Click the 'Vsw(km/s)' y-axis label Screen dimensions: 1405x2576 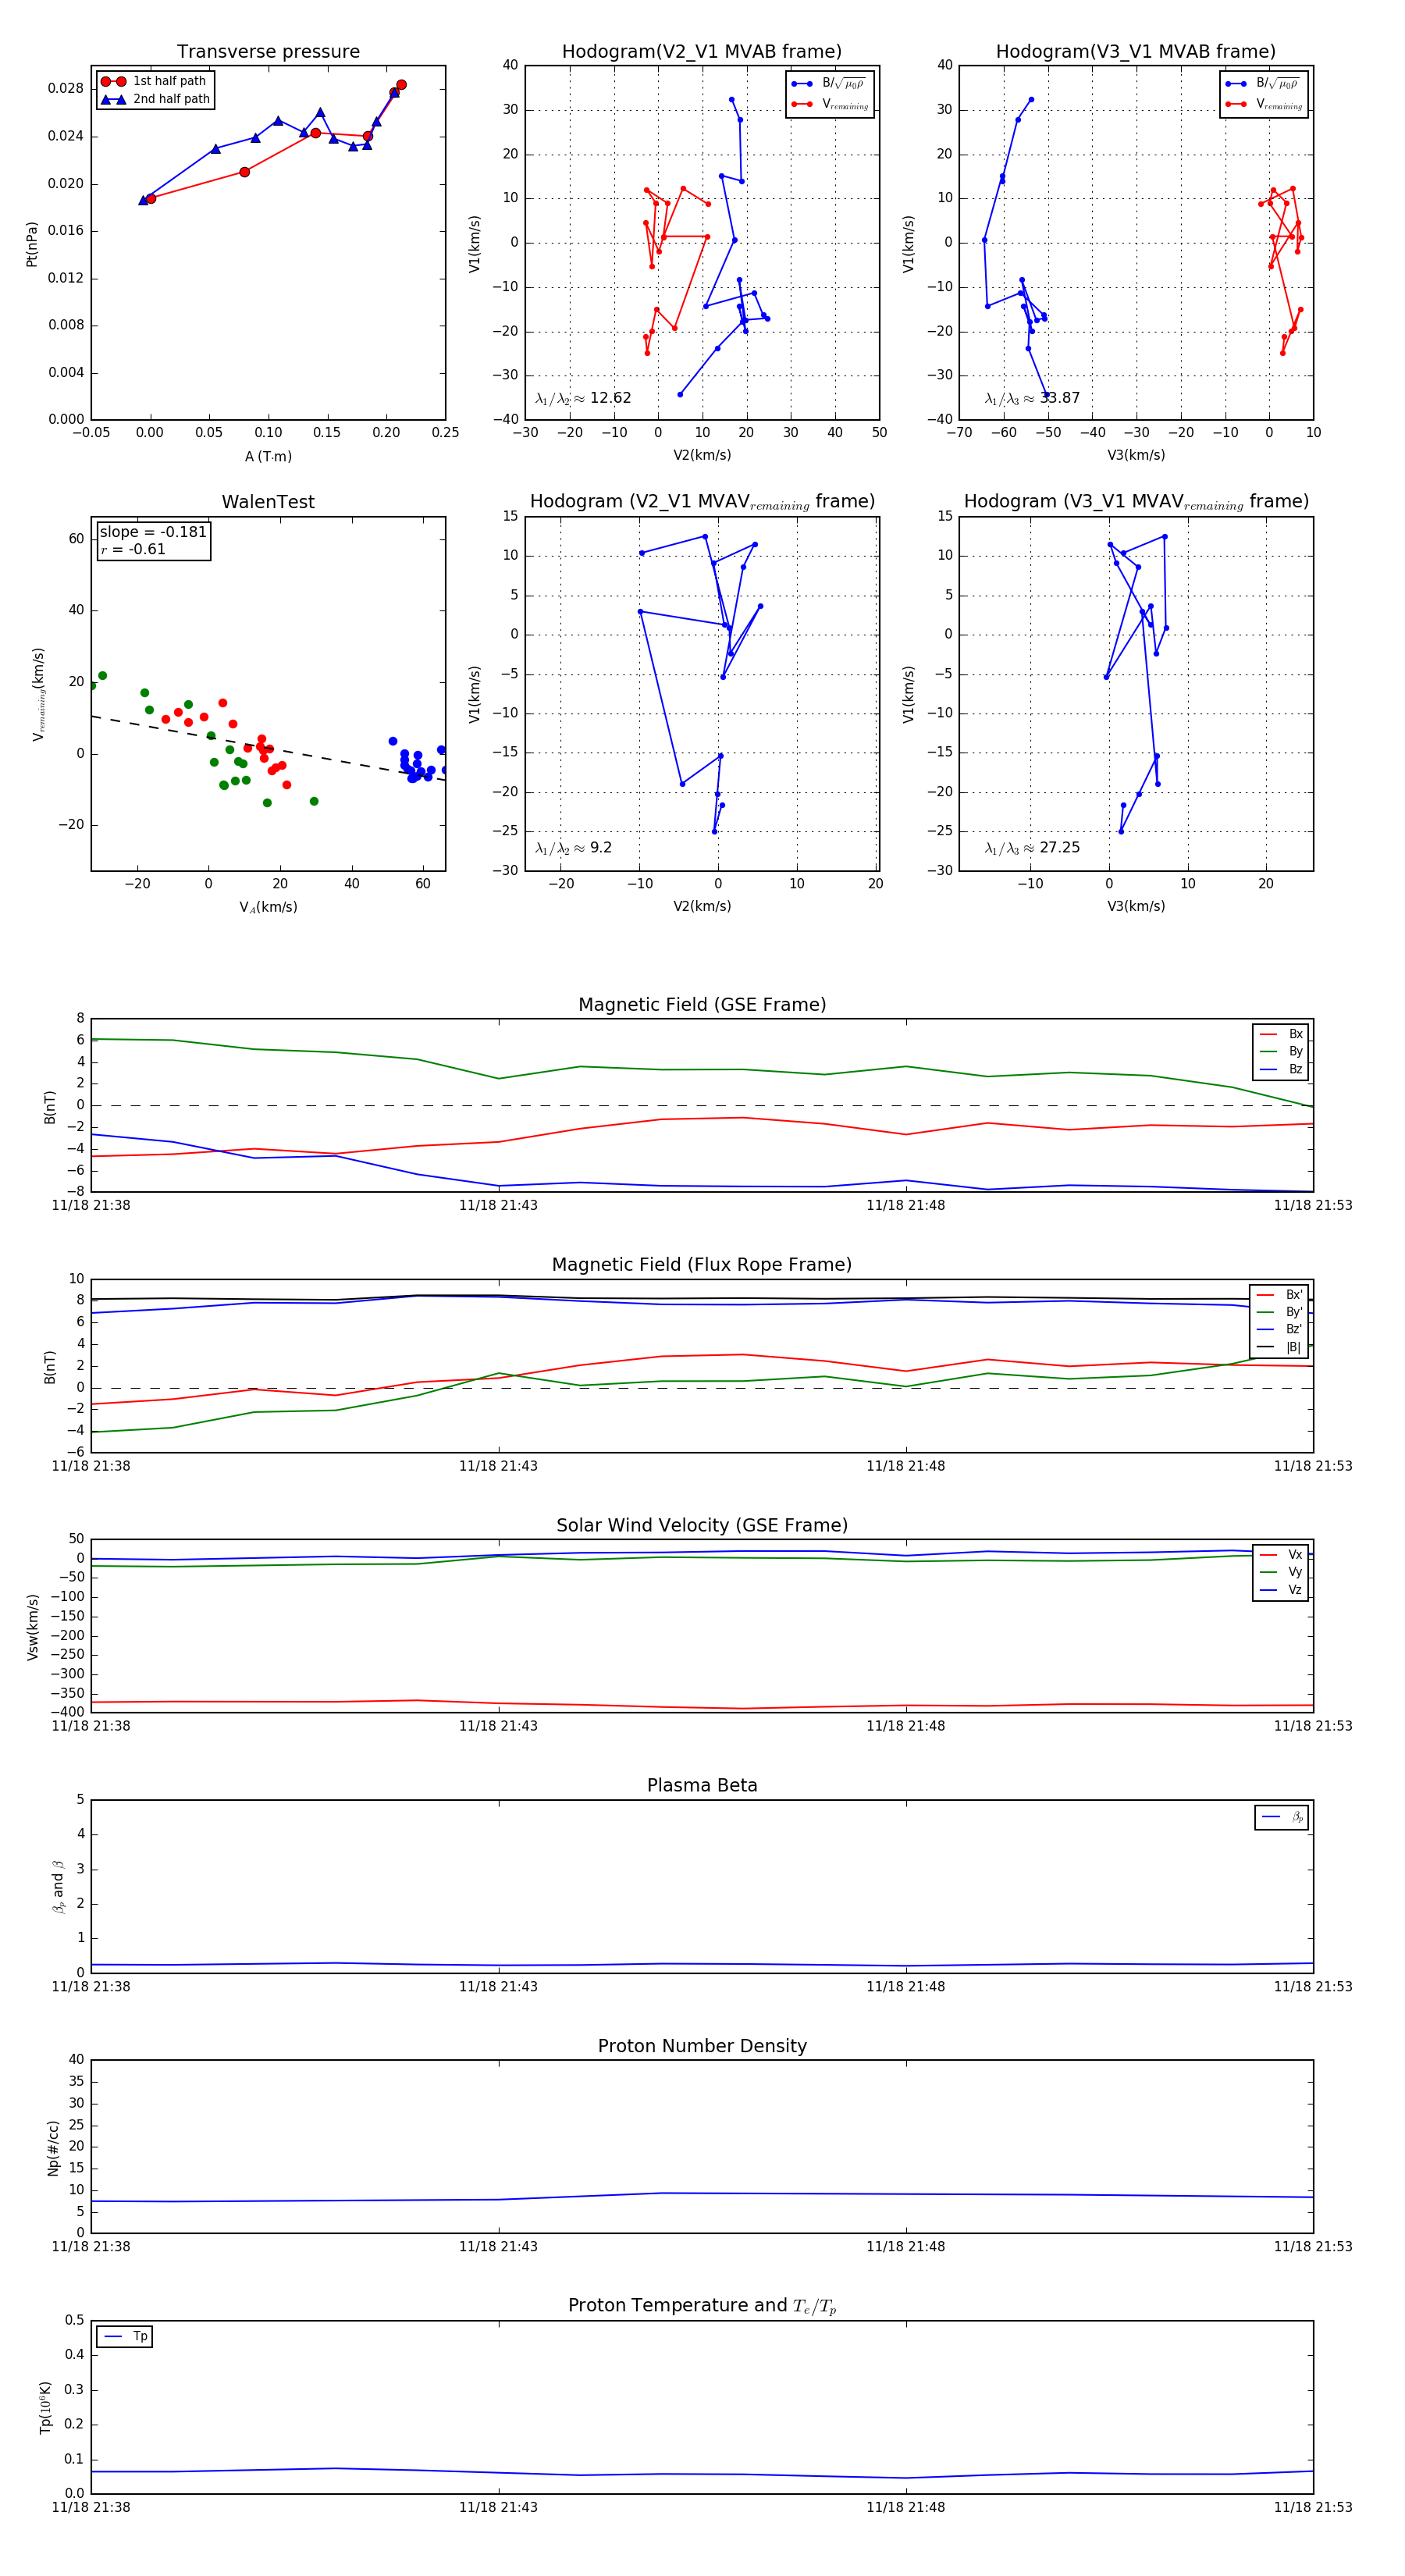[x=32, y=1627]
